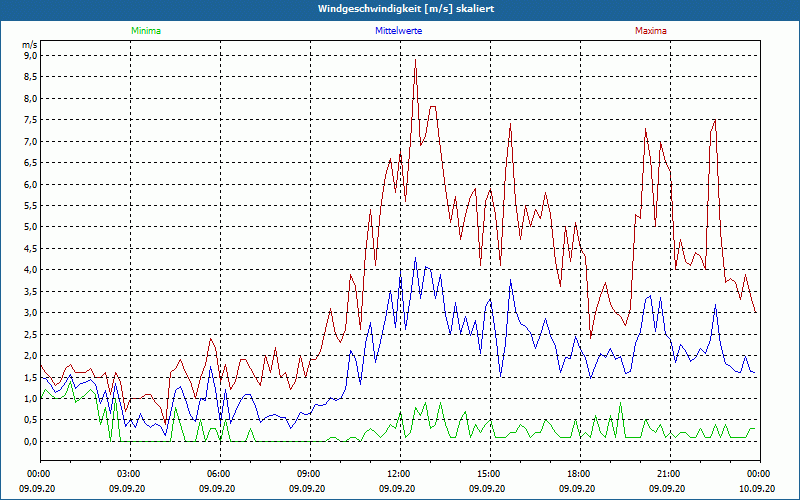Click the 09:00 time axis label
Screen dimensions: 800x500
pos(311,474)
